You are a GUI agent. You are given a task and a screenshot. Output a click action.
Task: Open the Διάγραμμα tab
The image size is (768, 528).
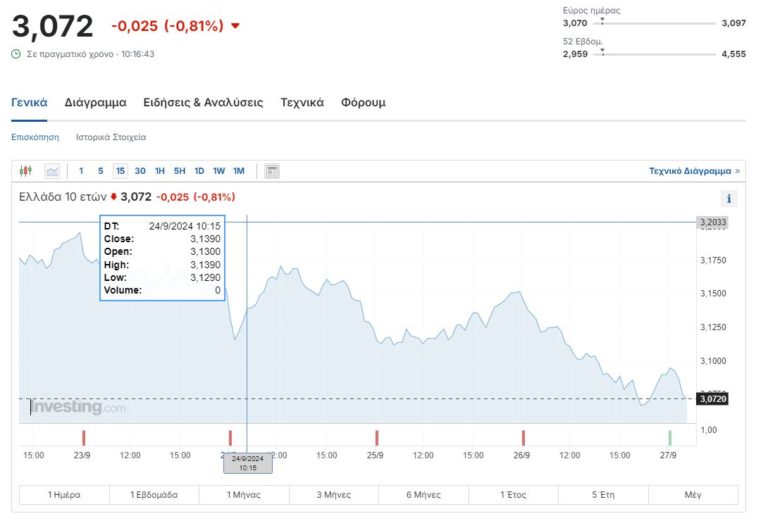pos(95,102)
